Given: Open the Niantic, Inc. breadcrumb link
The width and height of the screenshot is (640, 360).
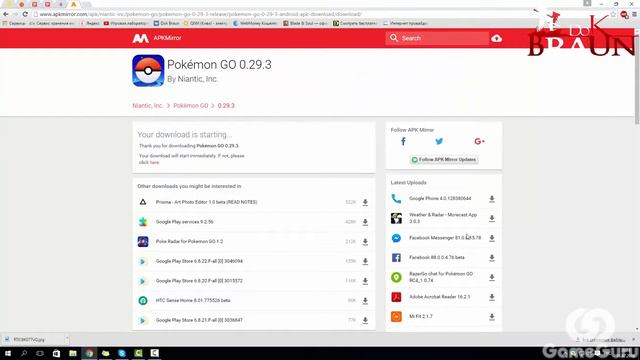Looking at the screenshot, I should tap(148, 105).
